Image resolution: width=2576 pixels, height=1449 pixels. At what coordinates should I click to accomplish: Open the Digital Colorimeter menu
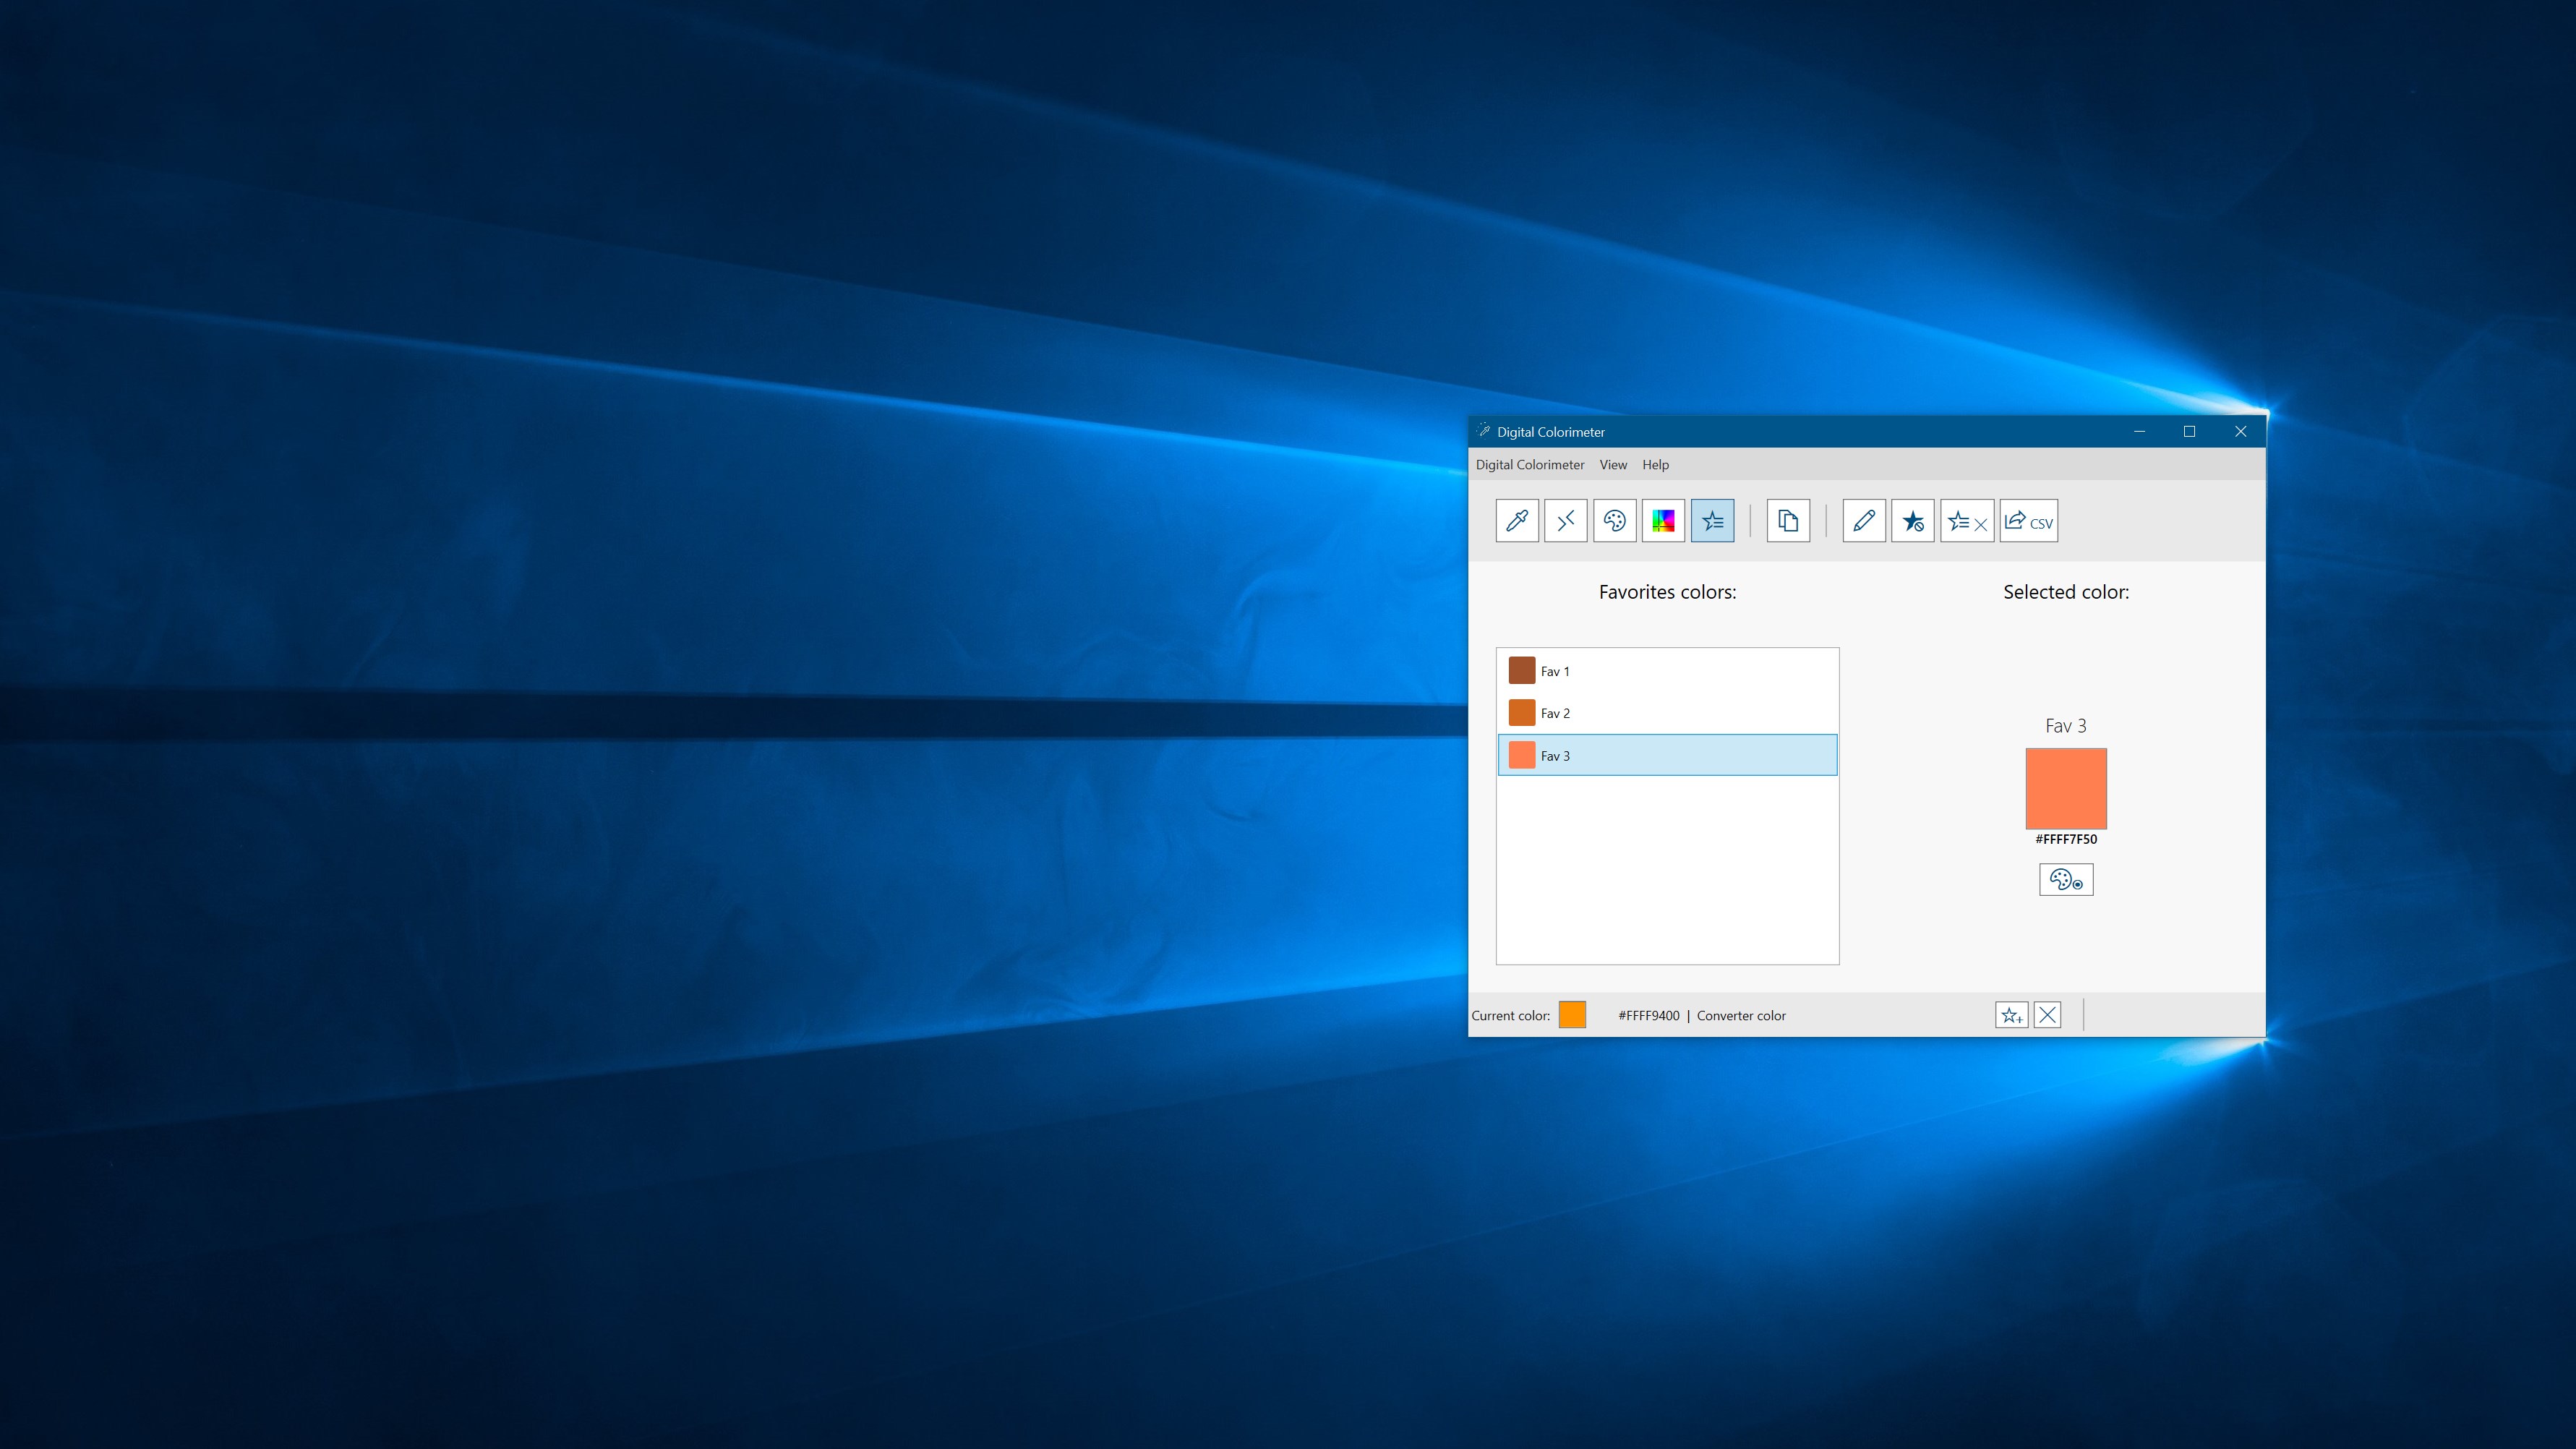point(1529,465)
